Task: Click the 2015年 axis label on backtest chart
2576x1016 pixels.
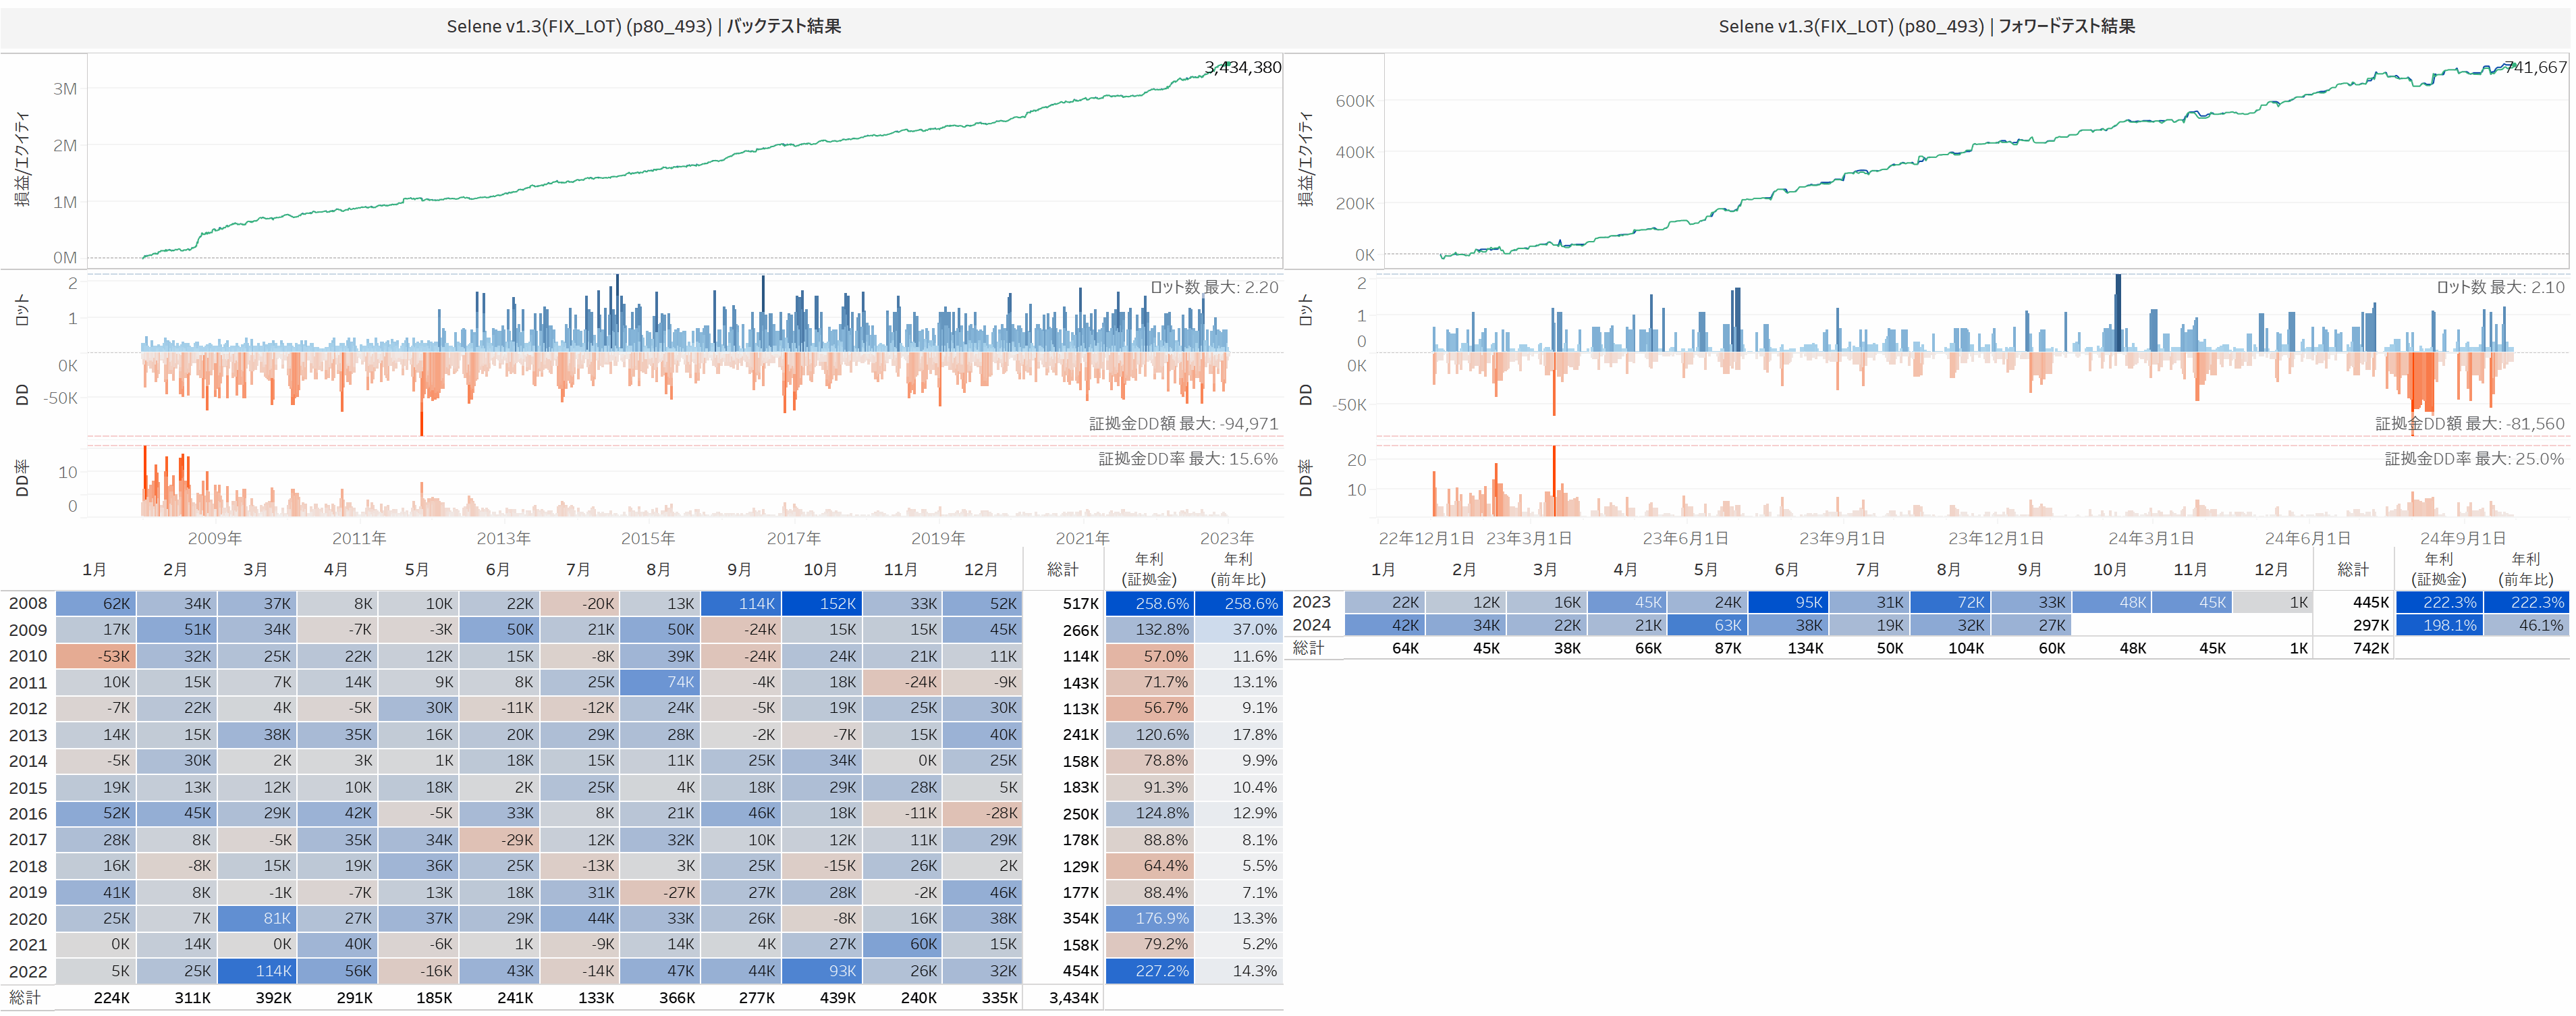Action: tap(647, 538)
